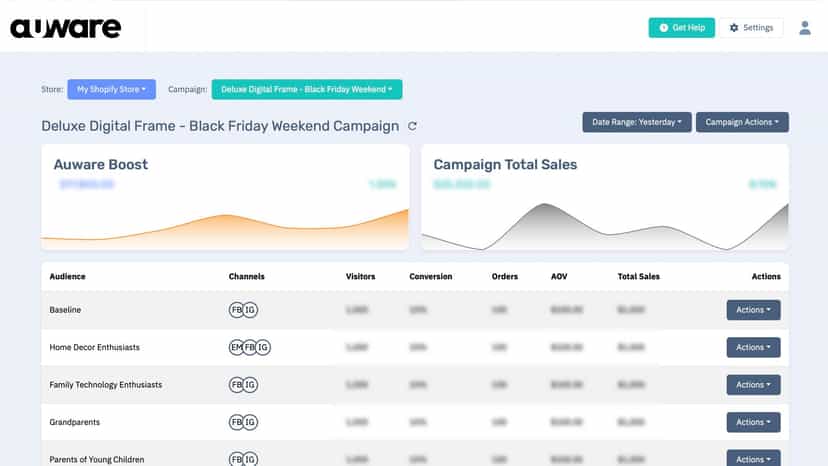
Task: Click EM channel icon for Home Decor Enthusiasts
Action: pos(236,347)
